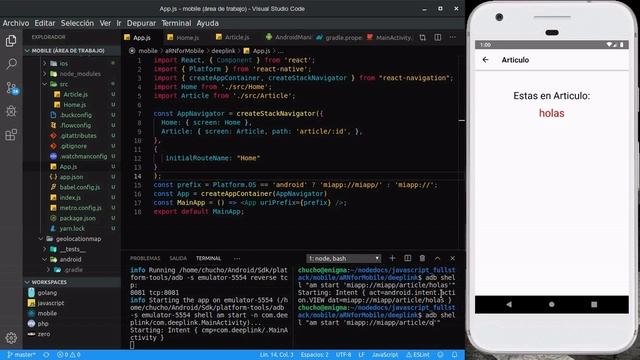Open the Manage gear in activity bar

(x=11, y=338)
